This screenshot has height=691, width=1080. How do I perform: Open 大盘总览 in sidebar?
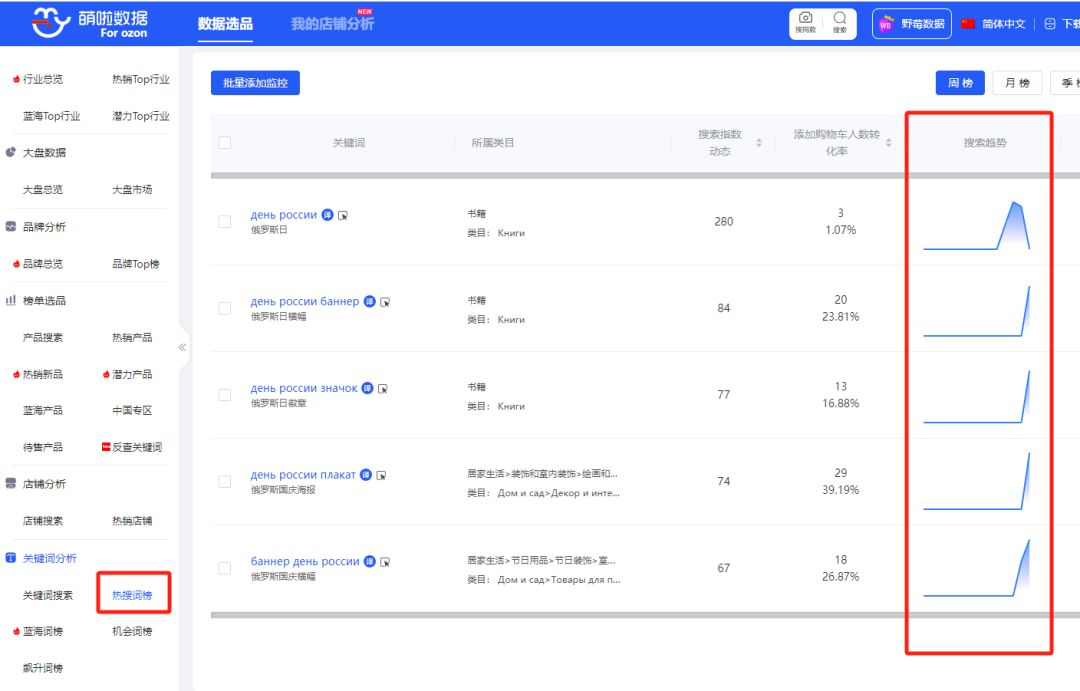point(43,189)
